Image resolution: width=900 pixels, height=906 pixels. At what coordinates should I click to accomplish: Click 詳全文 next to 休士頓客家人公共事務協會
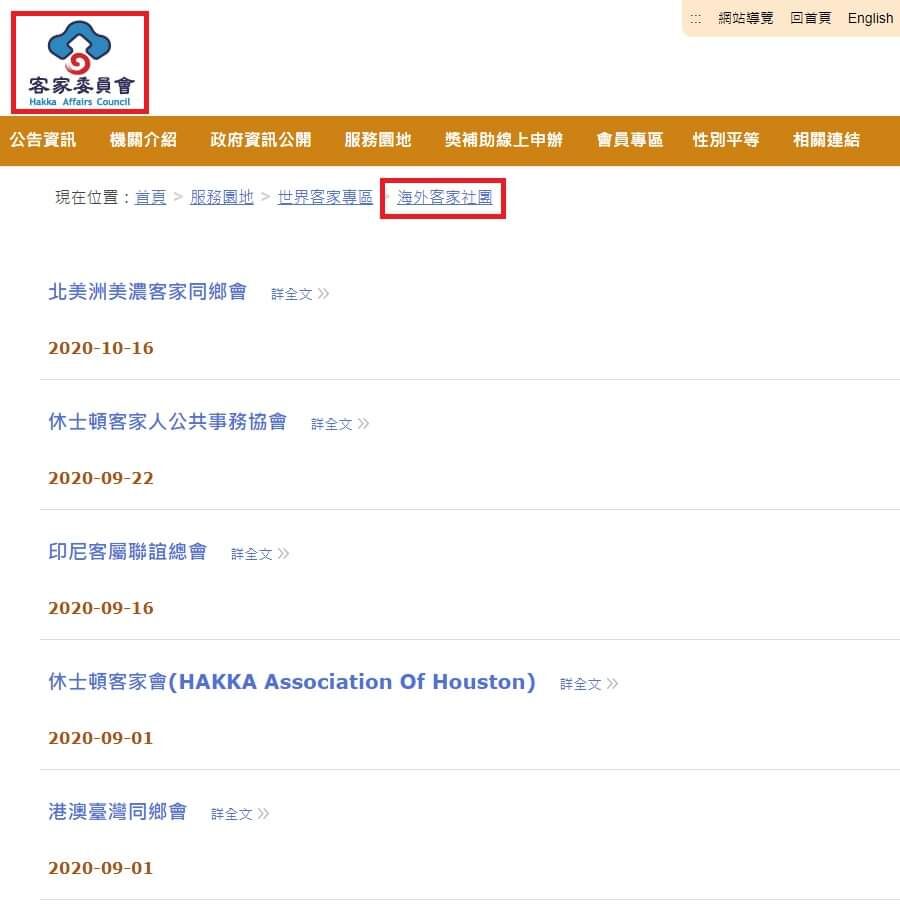340,424
